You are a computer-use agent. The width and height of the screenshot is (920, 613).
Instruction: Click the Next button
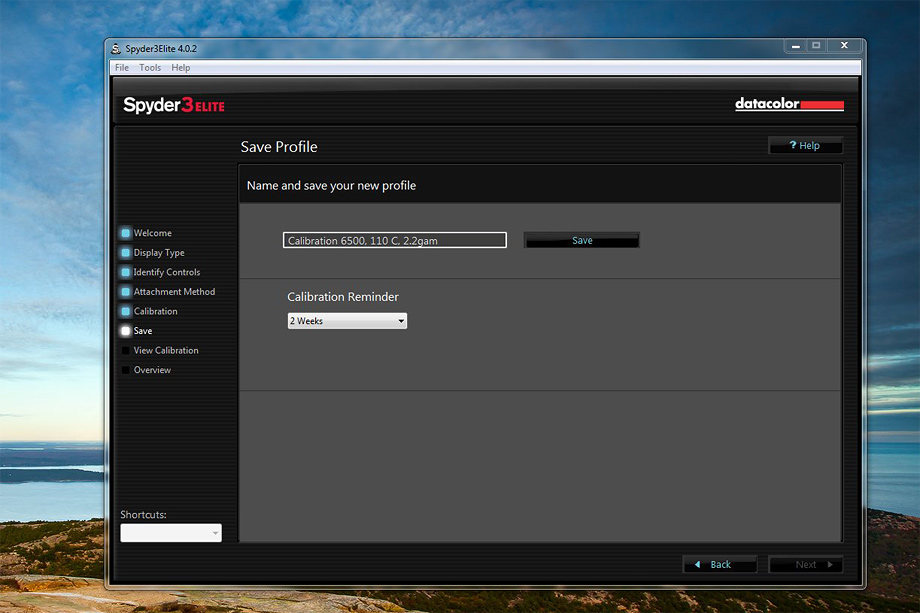806,564
